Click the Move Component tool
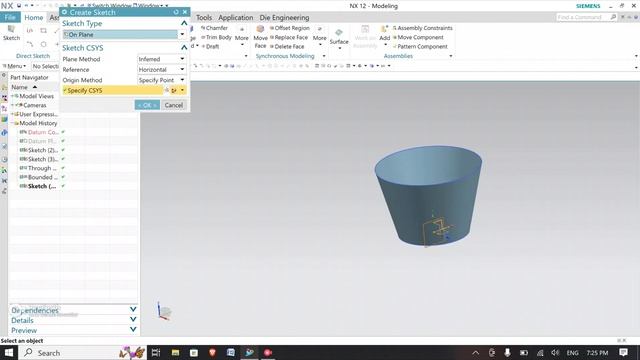Image resolution: width=640 pixels, height=360 pixels. [418, 37]
